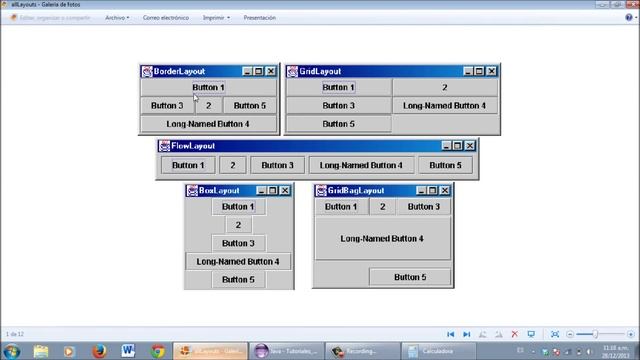
Task: Open the Imprimir dropdown menu
Action: click(216, 18)
